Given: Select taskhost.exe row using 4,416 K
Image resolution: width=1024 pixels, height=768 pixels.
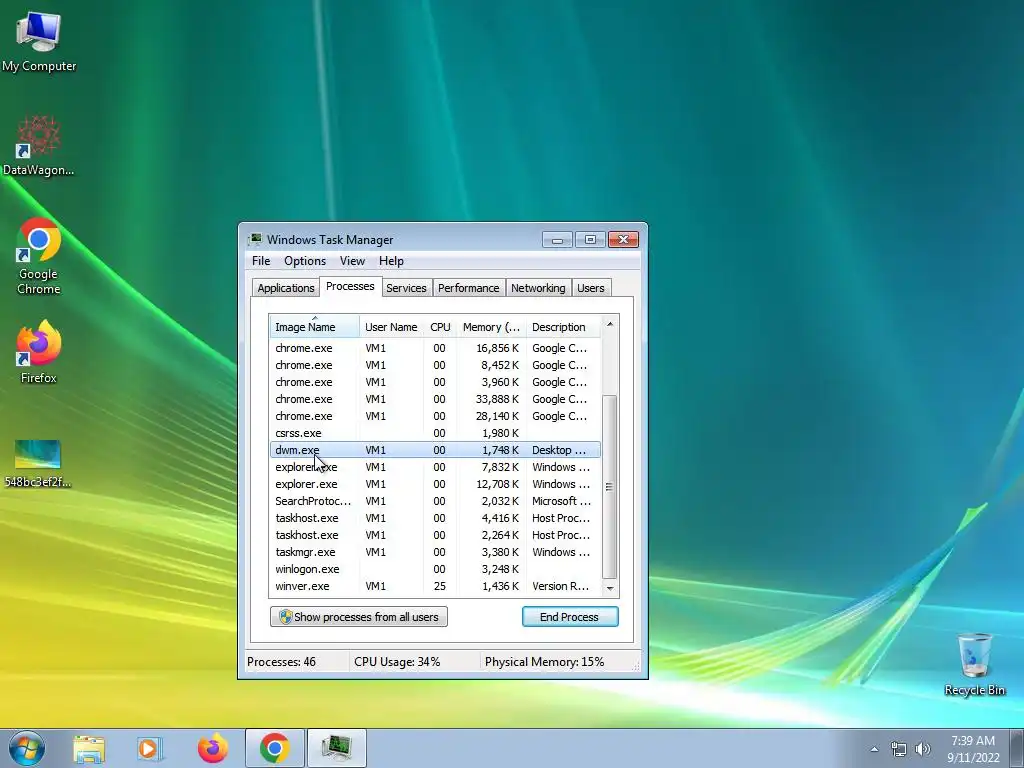Looking at the screenshot, I should (435, 518).
